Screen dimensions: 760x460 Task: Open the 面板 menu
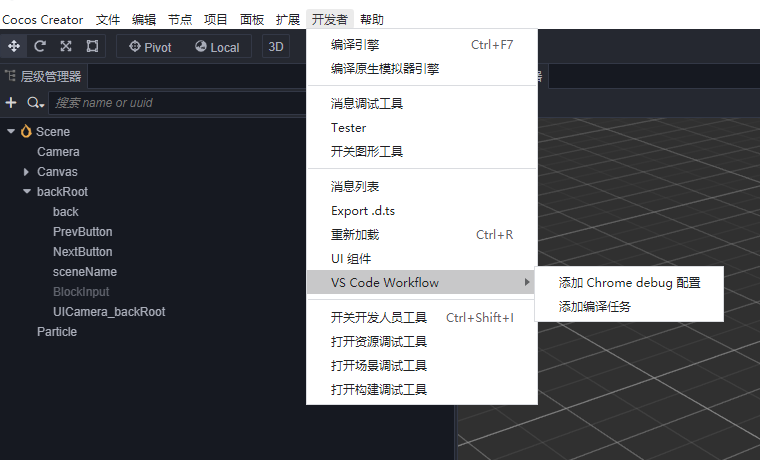point(252,19)
